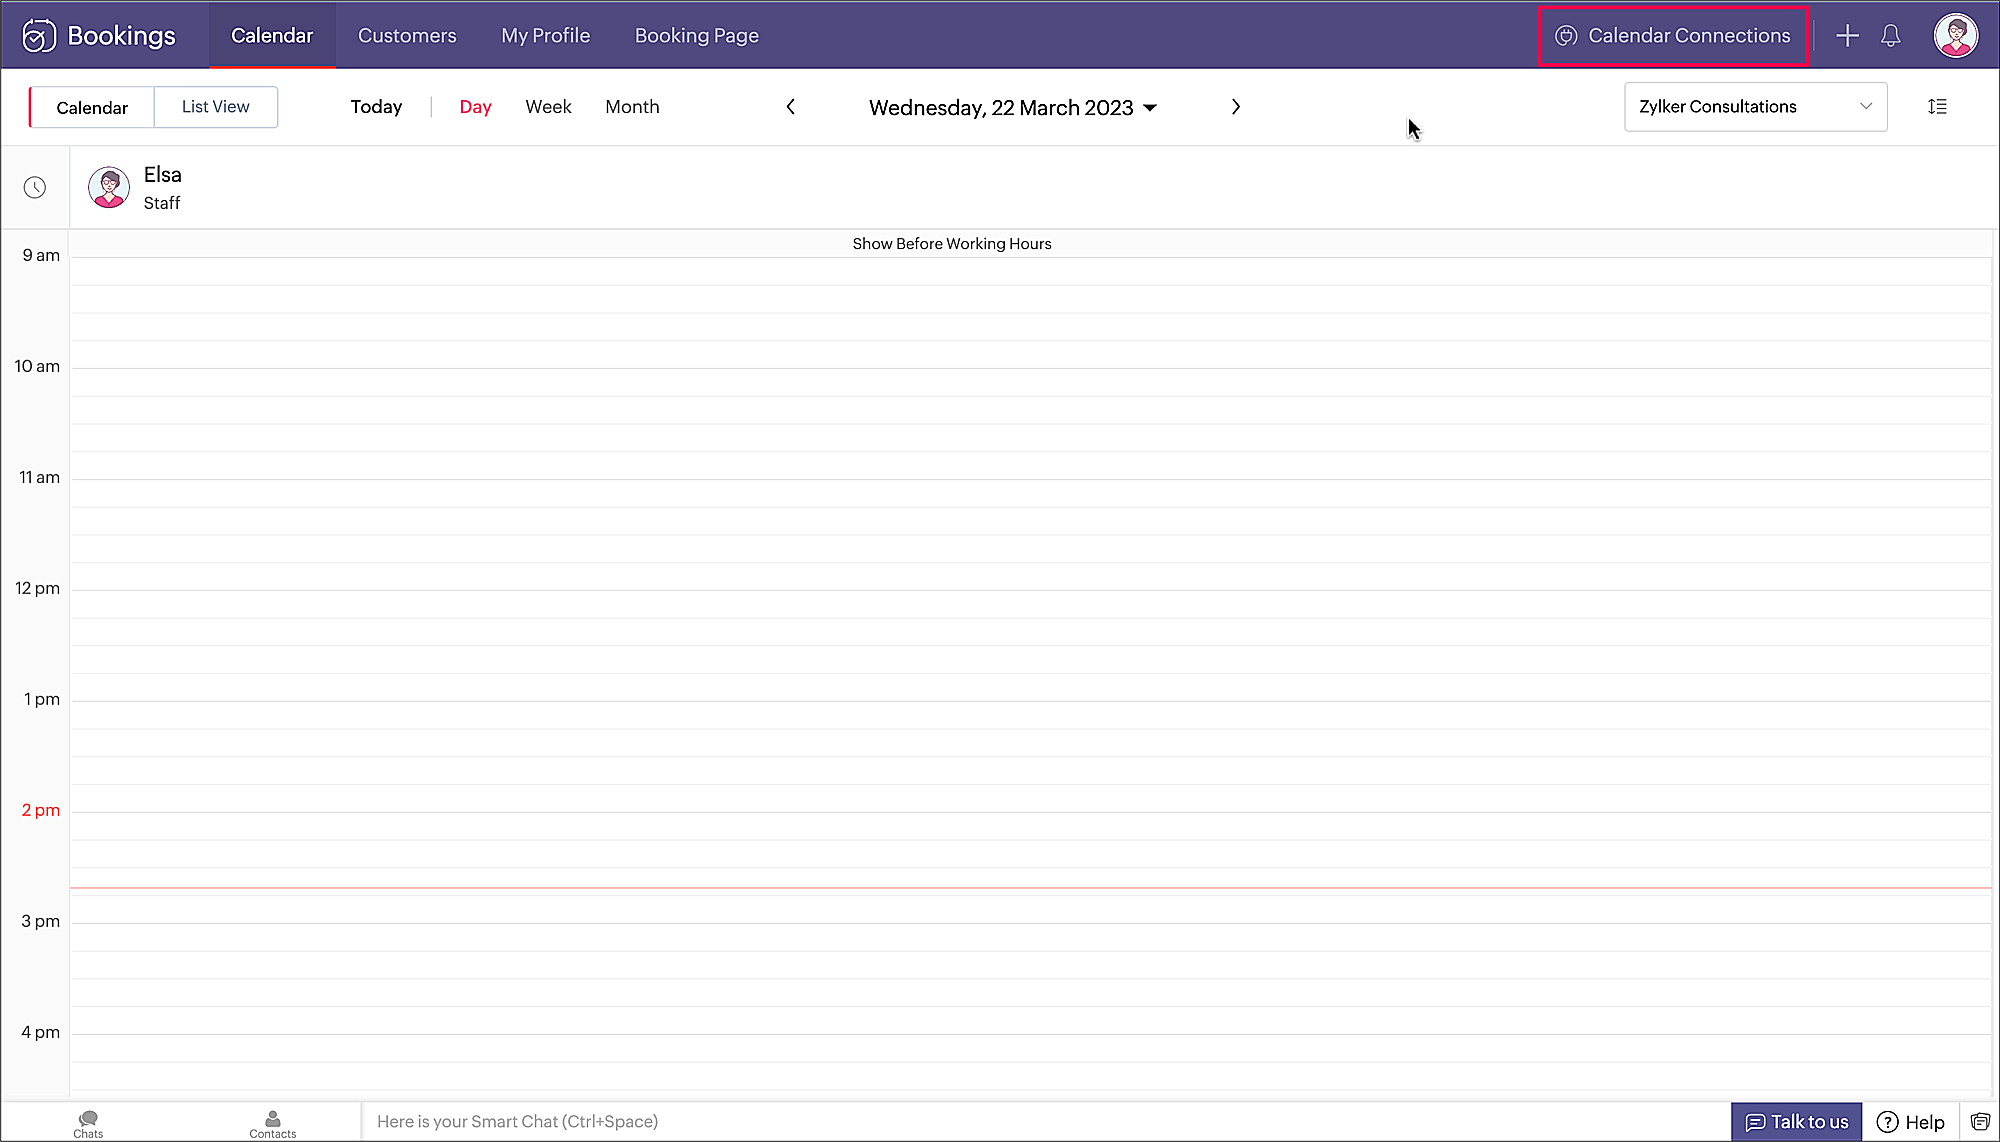2000x1142 pixels.
Task: Select the Calendar view toggle
Action: click(92, 108)
